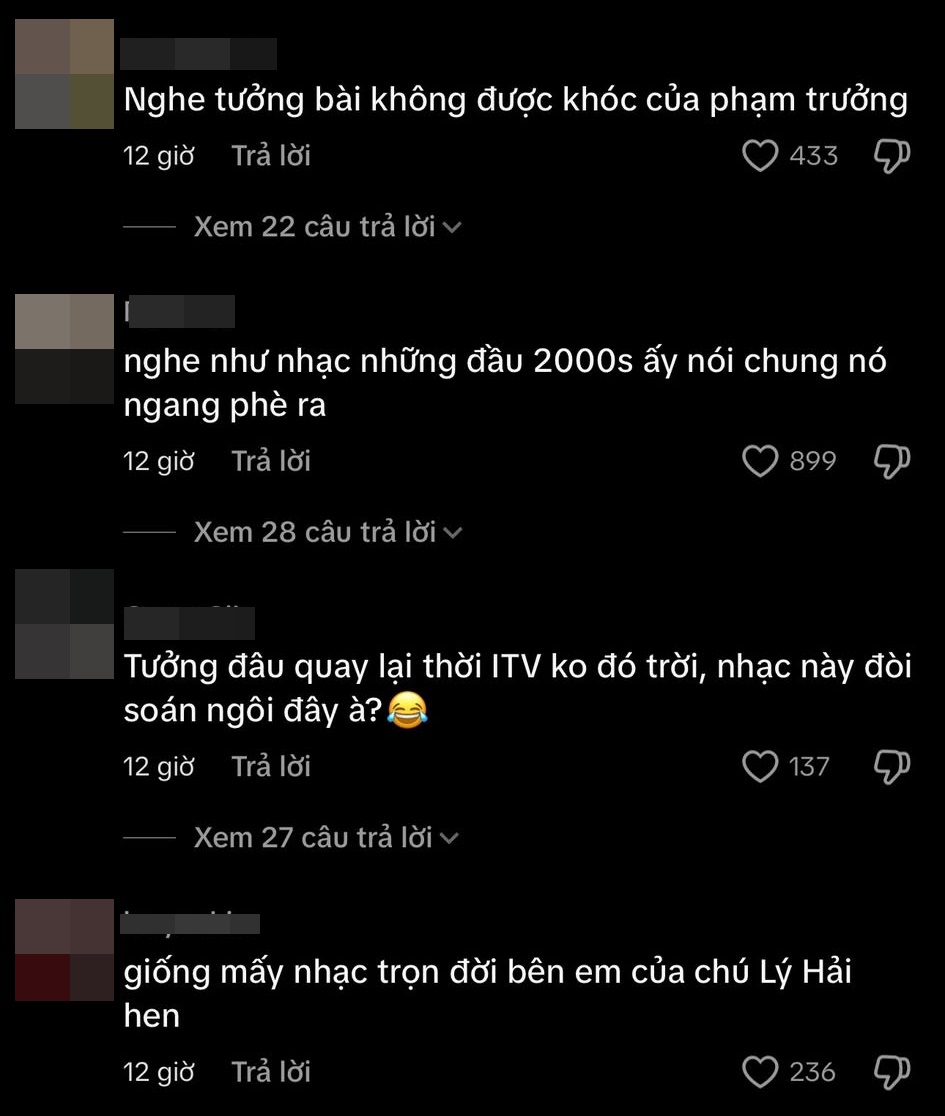Image resolution: width=945 pixels, height=1116 pixels.
Task: Expand Xem 27 câu trả lời
Action: tap(327, 838)
